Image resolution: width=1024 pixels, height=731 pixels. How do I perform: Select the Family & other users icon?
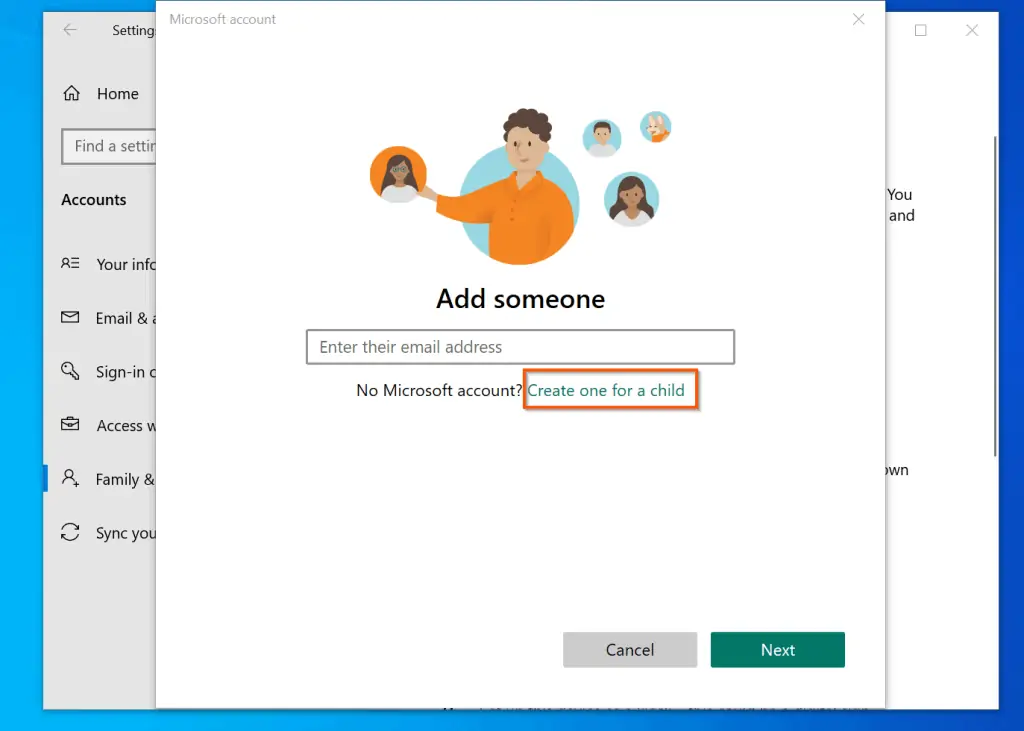pos(70,479)
